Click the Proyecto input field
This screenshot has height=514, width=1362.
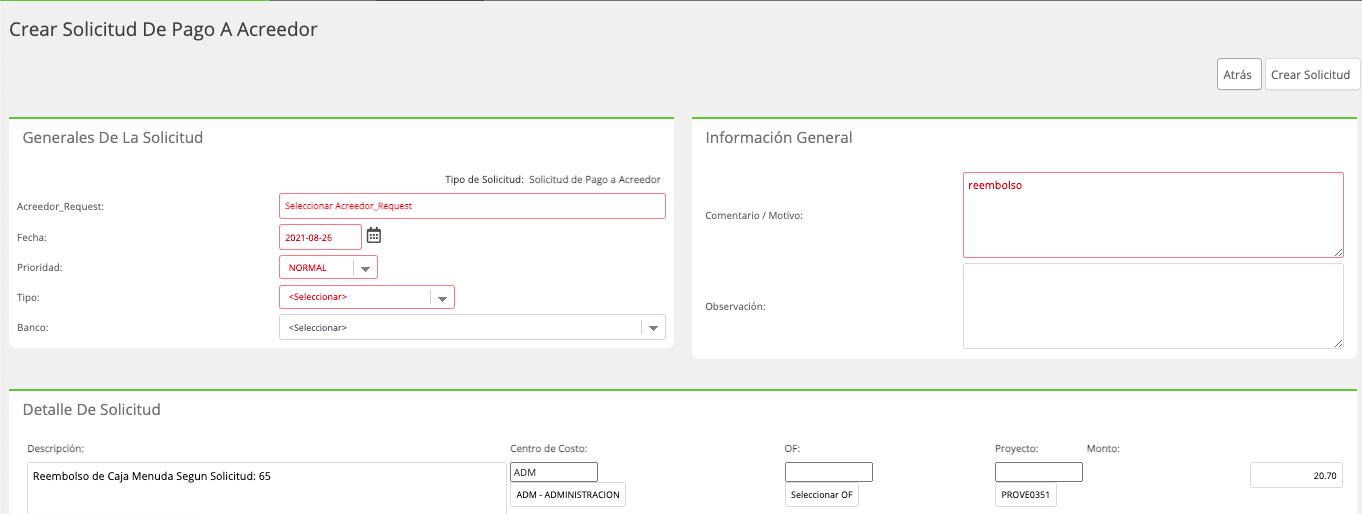point(1039,472)
